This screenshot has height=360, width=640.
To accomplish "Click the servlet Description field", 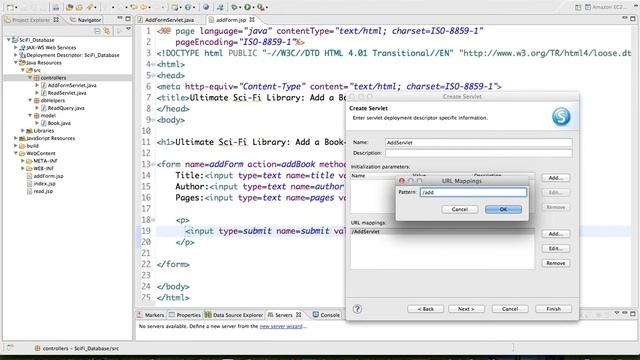I will click(x=478, y=153).
